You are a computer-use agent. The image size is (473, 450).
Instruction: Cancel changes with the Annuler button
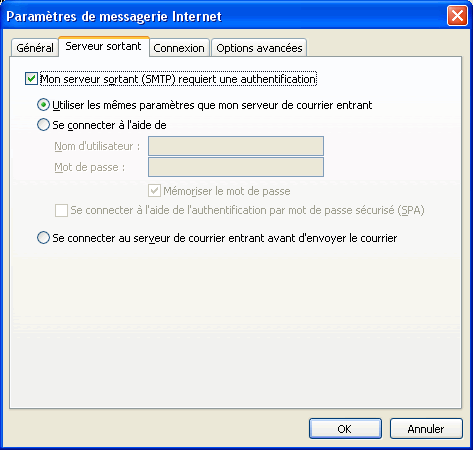[x=426, y=429]
